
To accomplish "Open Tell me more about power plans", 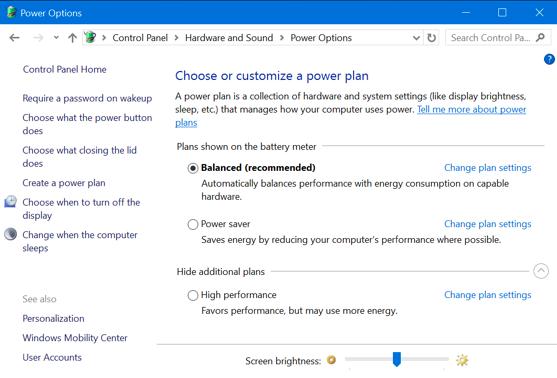I will tap(471, 109).
